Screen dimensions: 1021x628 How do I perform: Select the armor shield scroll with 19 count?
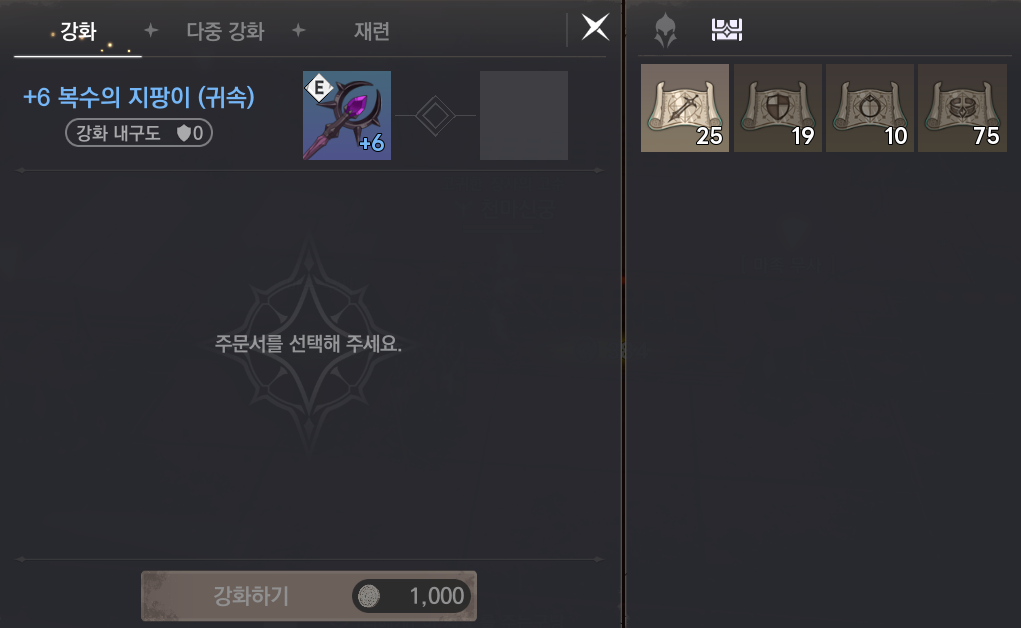(777, 108)
